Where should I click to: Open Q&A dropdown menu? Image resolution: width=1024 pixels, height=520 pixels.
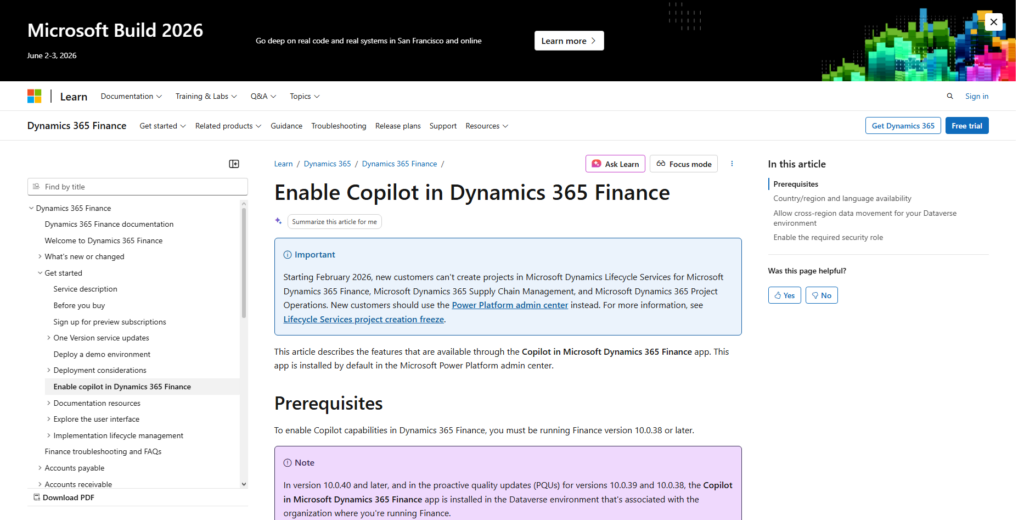pos(263,96)
